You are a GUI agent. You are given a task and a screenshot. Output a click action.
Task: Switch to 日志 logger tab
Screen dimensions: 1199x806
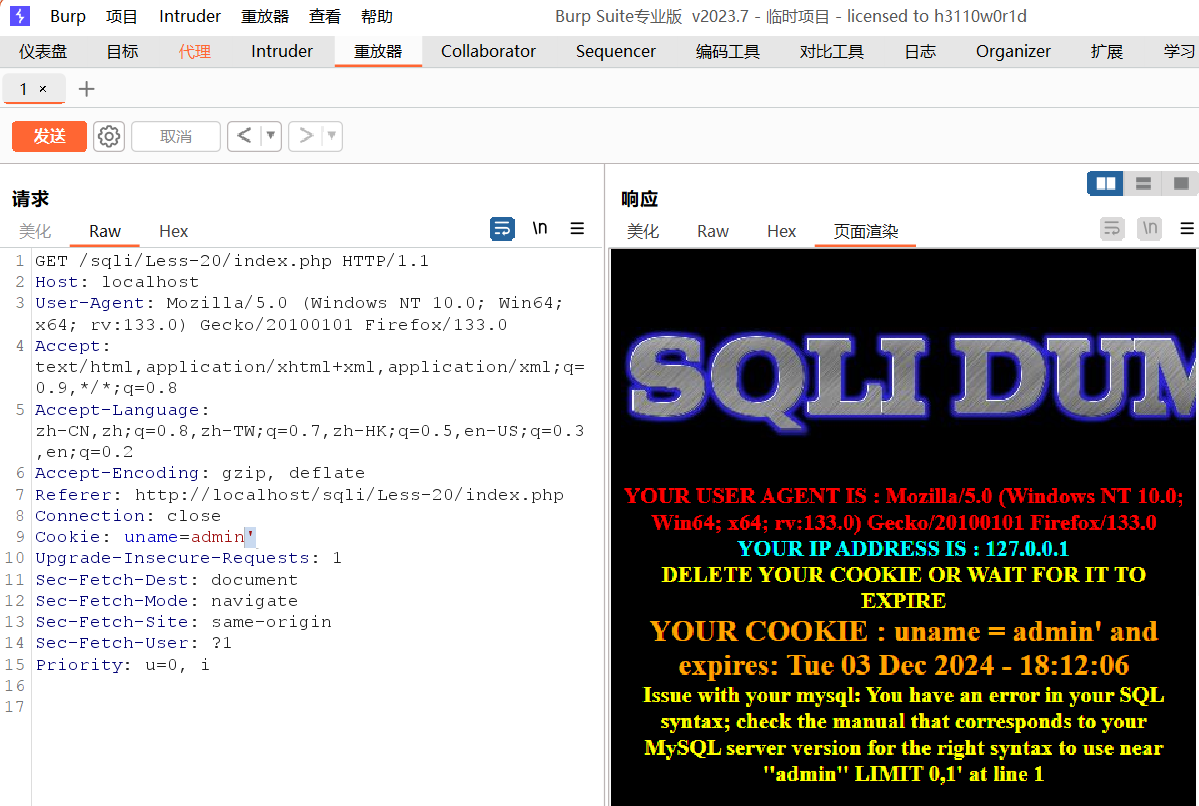click(920, 51)
